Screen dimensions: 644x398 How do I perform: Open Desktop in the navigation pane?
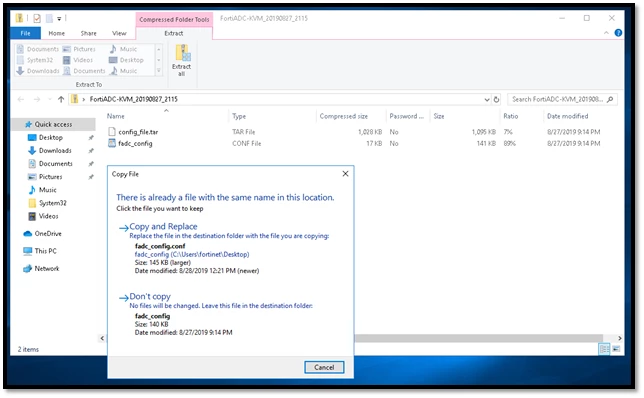coord(51,137)
